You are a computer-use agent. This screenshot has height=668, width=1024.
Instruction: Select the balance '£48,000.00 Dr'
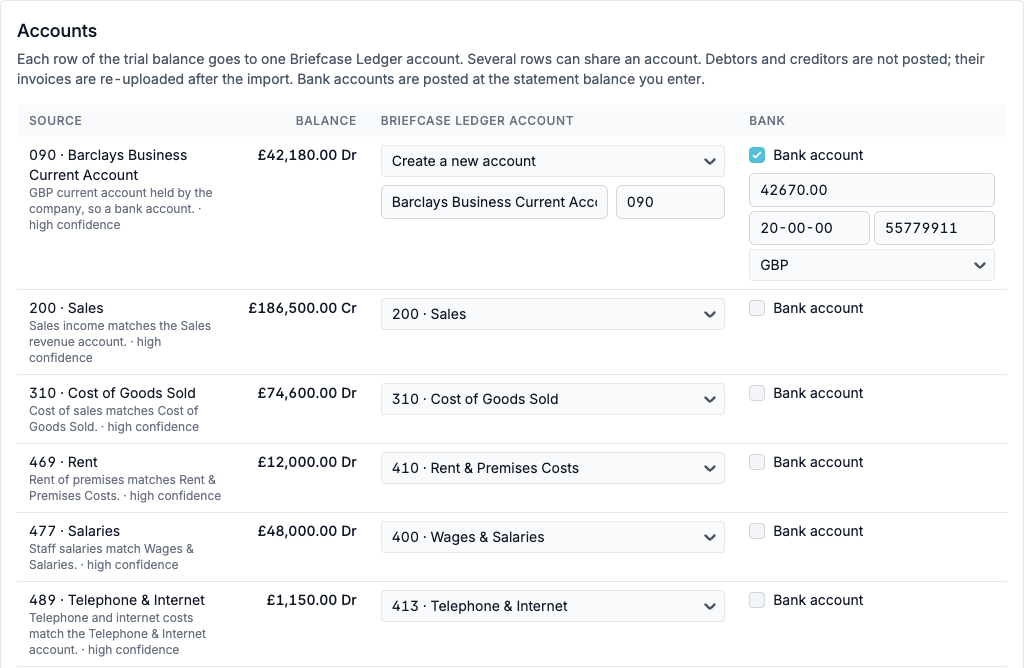tap(307, 531)
